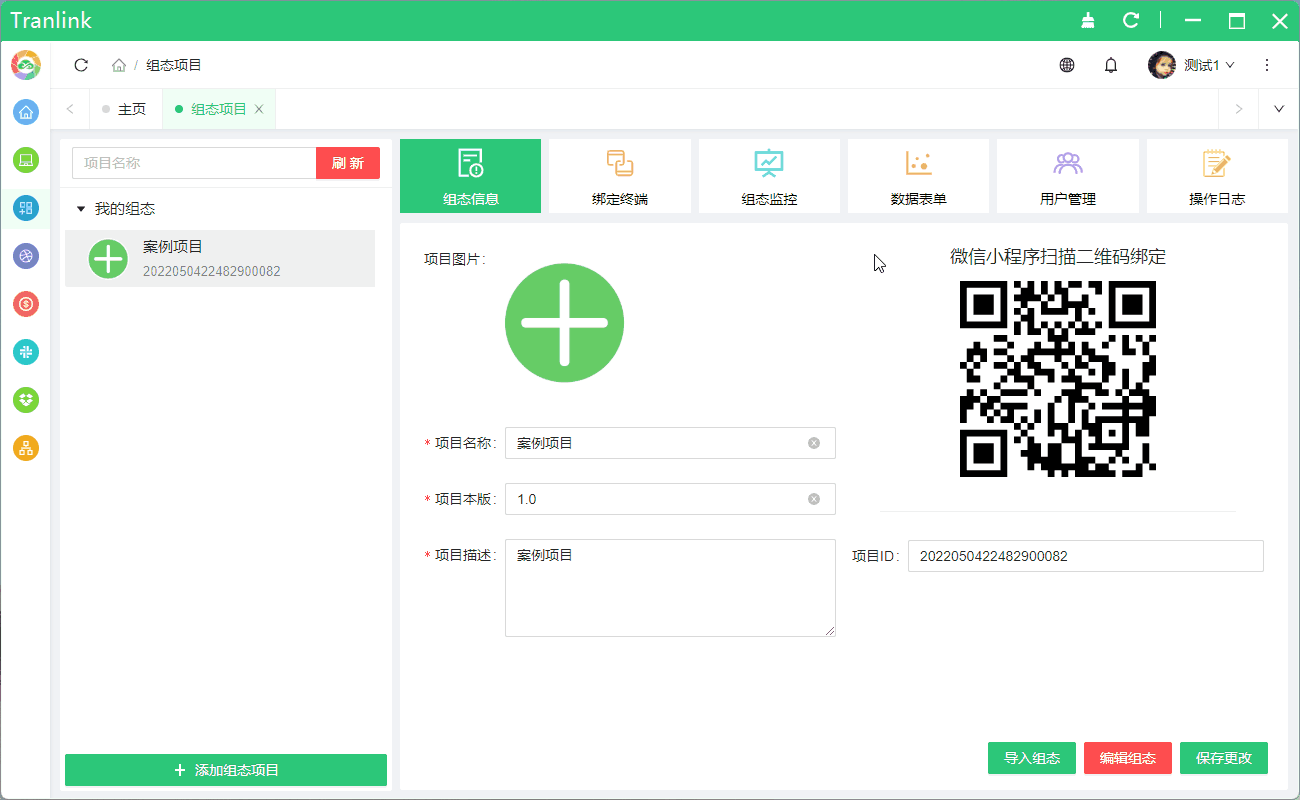
Task: Select 案例项目 in the project list
Action: [x=220, y=258]
